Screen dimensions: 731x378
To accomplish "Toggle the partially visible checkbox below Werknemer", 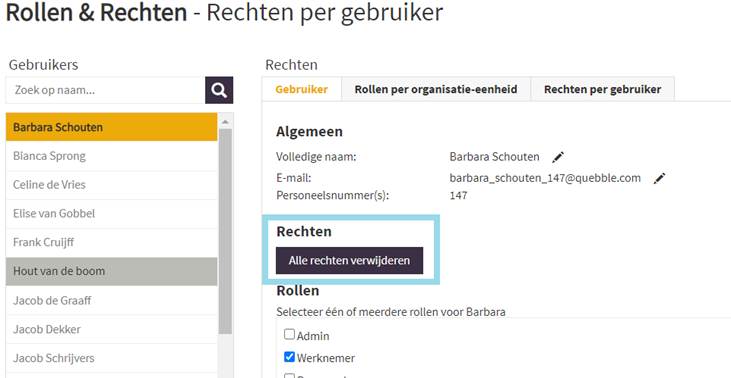I will click(290, 376).
